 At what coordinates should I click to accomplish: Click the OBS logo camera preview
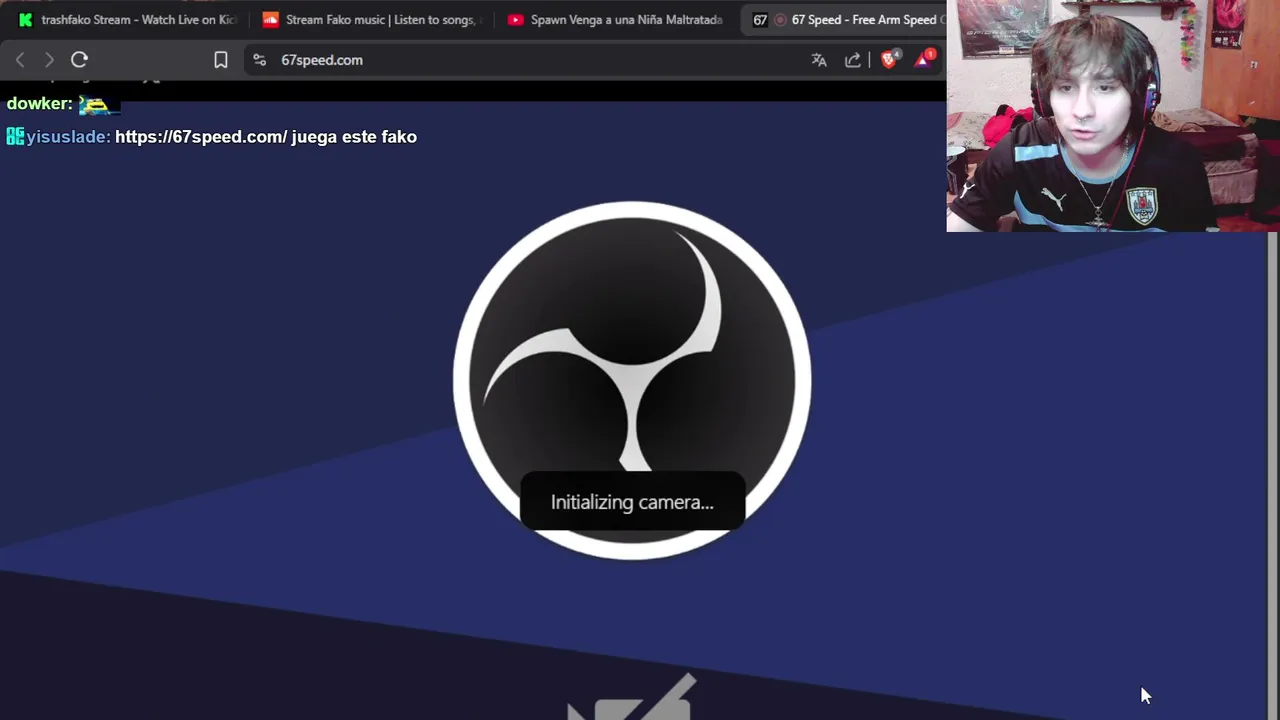(x=632, y=380)
